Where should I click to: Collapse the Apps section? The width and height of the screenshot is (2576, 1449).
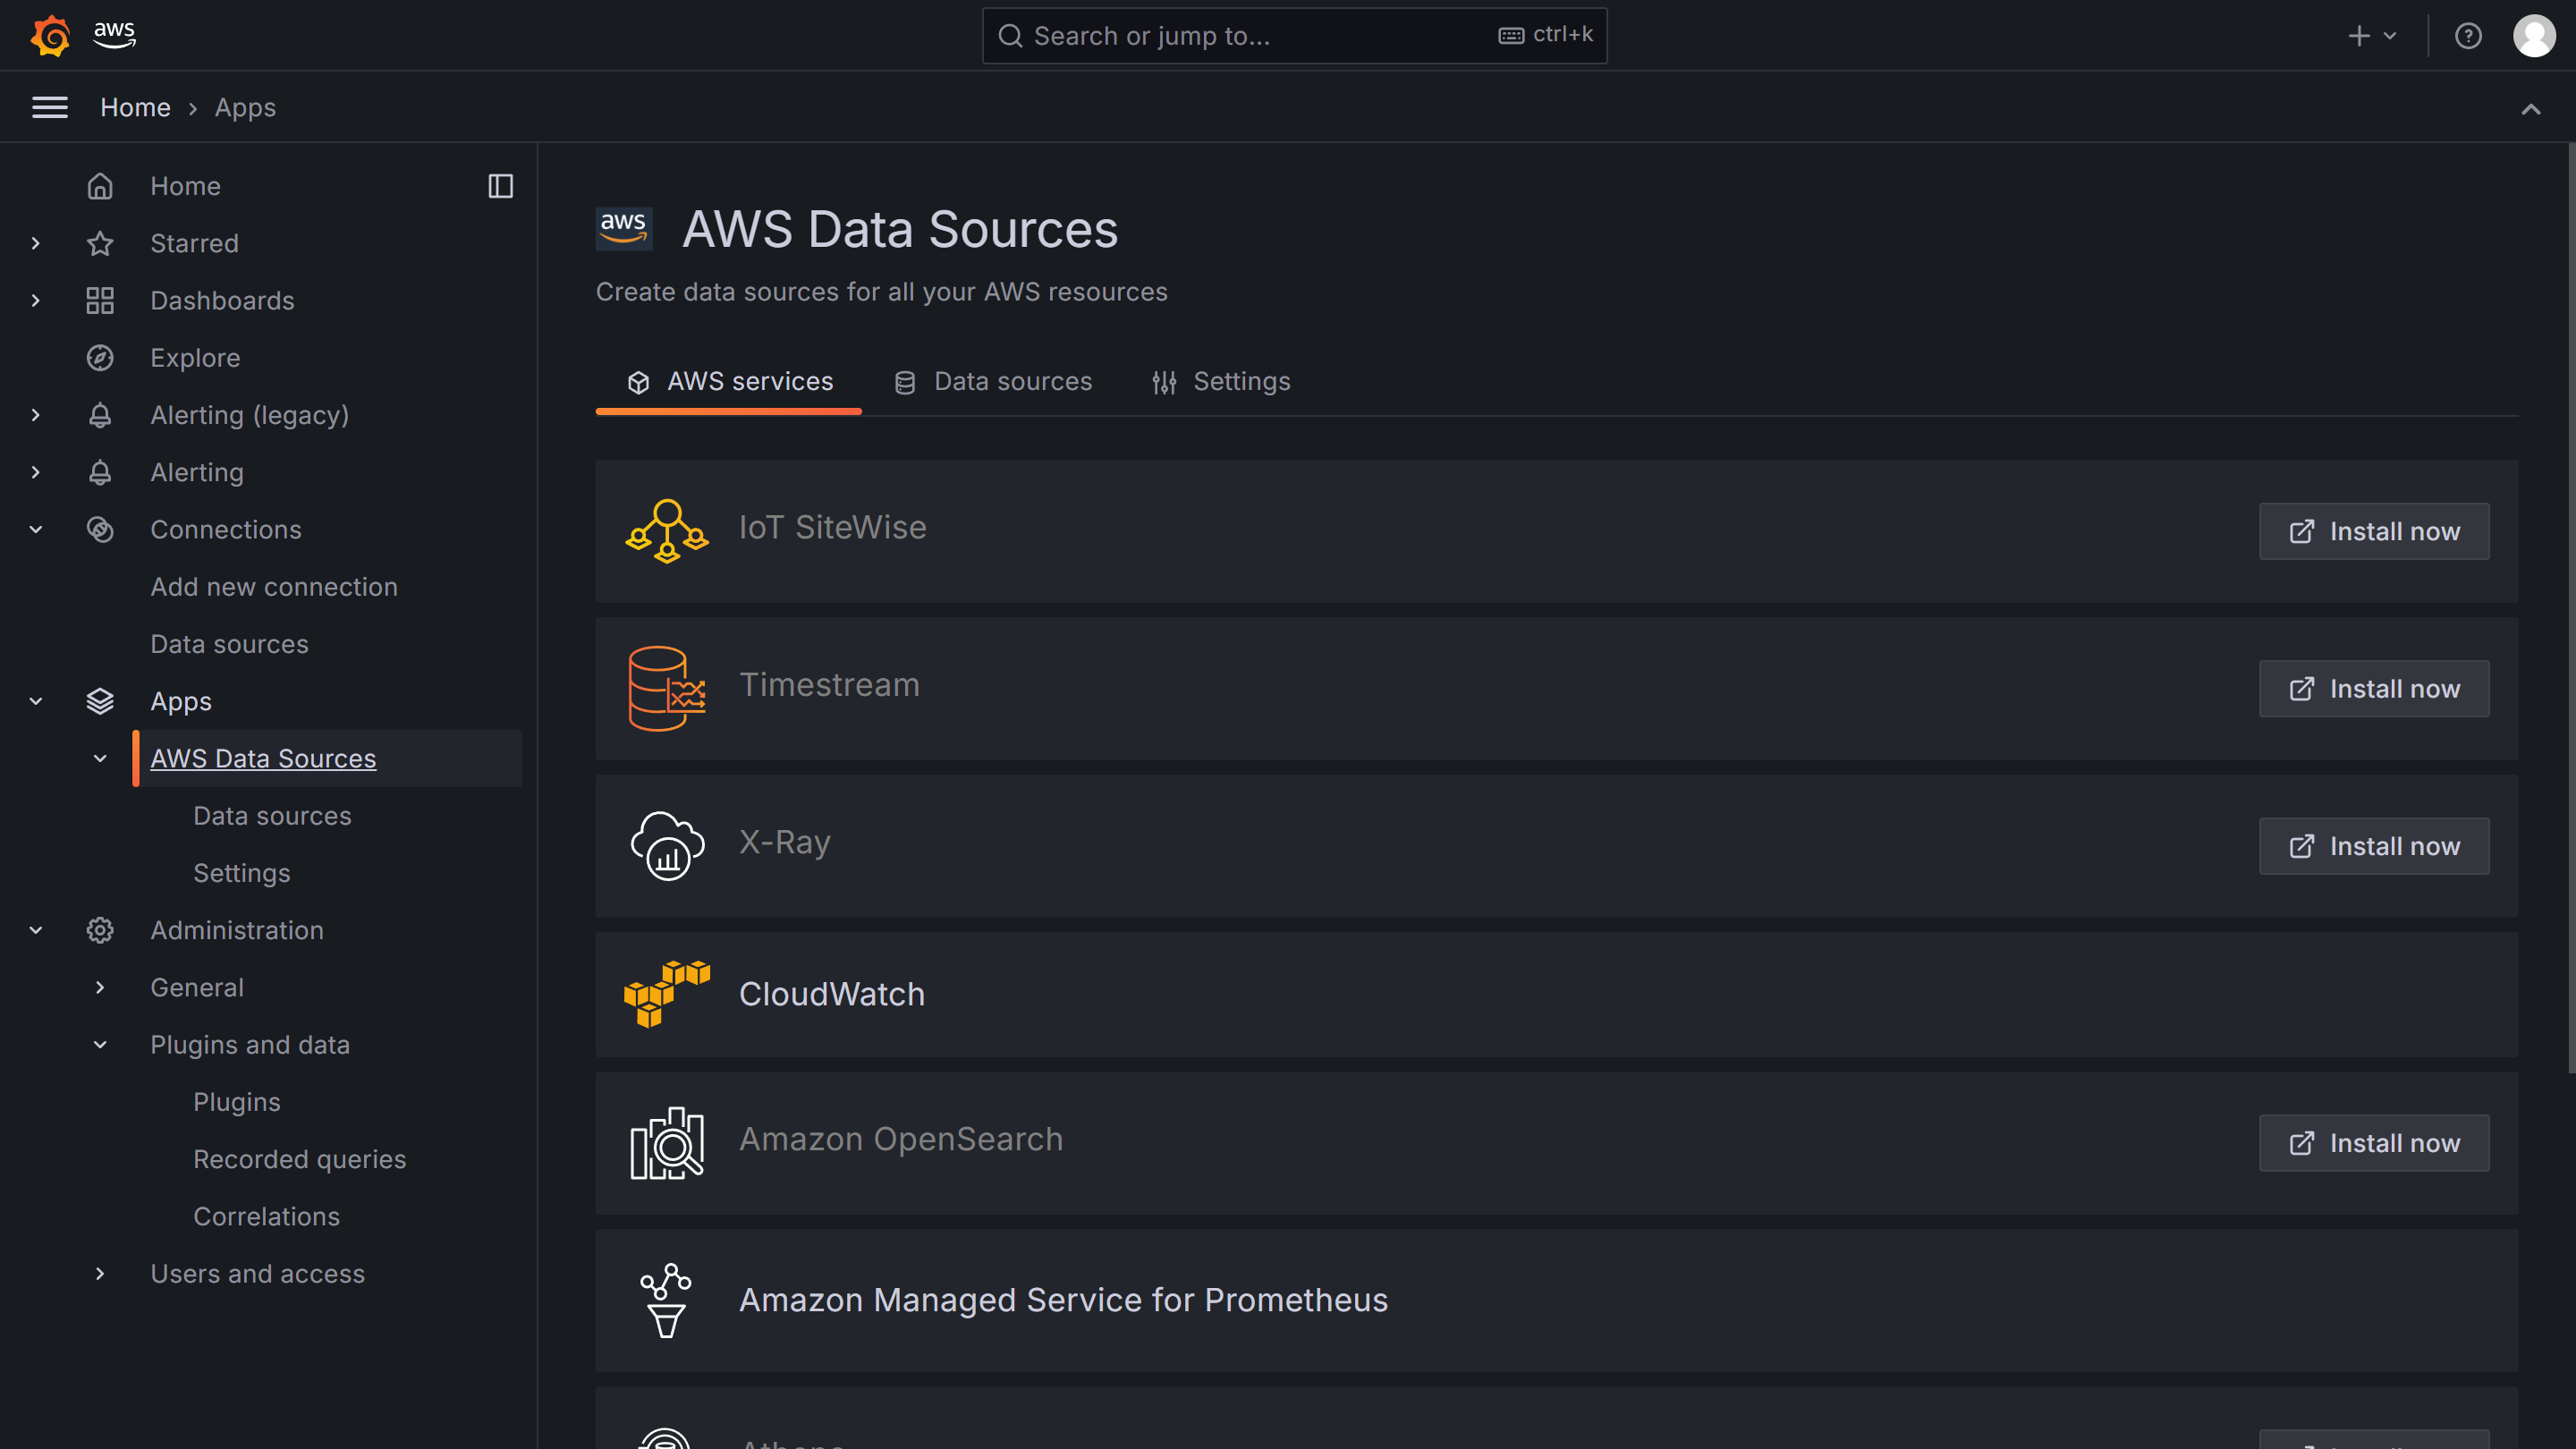(36, 701)
